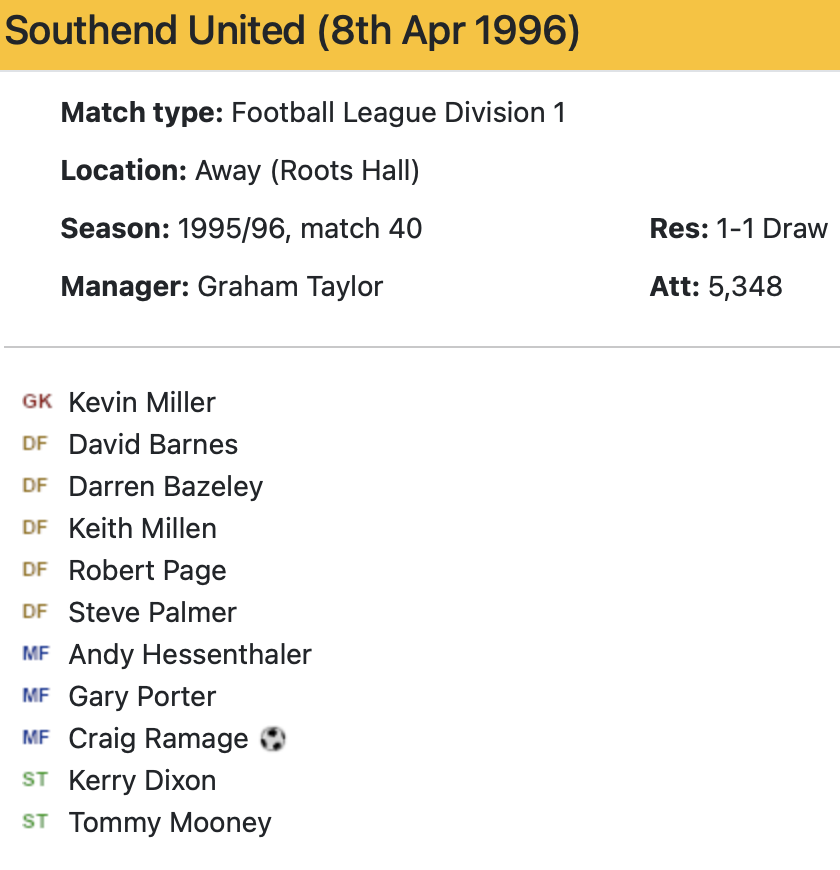The image size is (840, 870).
Task: Click the 1995/96 season match 40 text
Action: tap(299, 229)
